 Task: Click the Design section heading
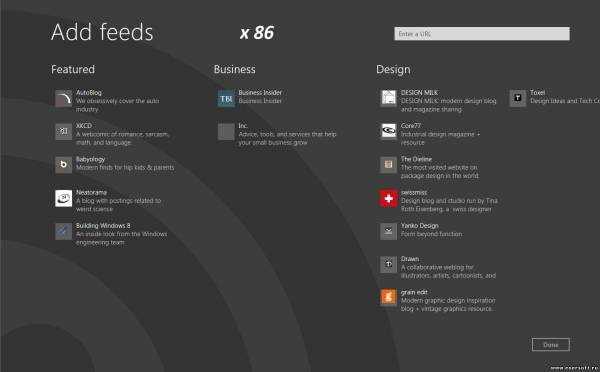pos(393,70)
